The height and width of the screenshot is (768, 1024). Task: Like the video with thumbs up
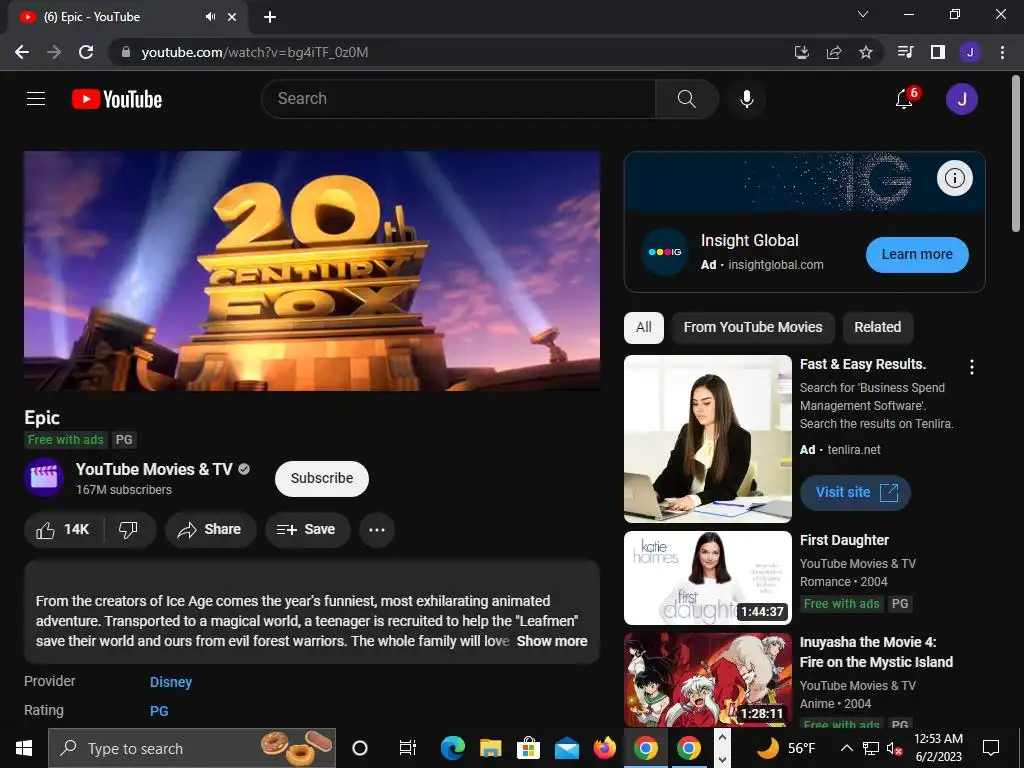pos(63,530)
